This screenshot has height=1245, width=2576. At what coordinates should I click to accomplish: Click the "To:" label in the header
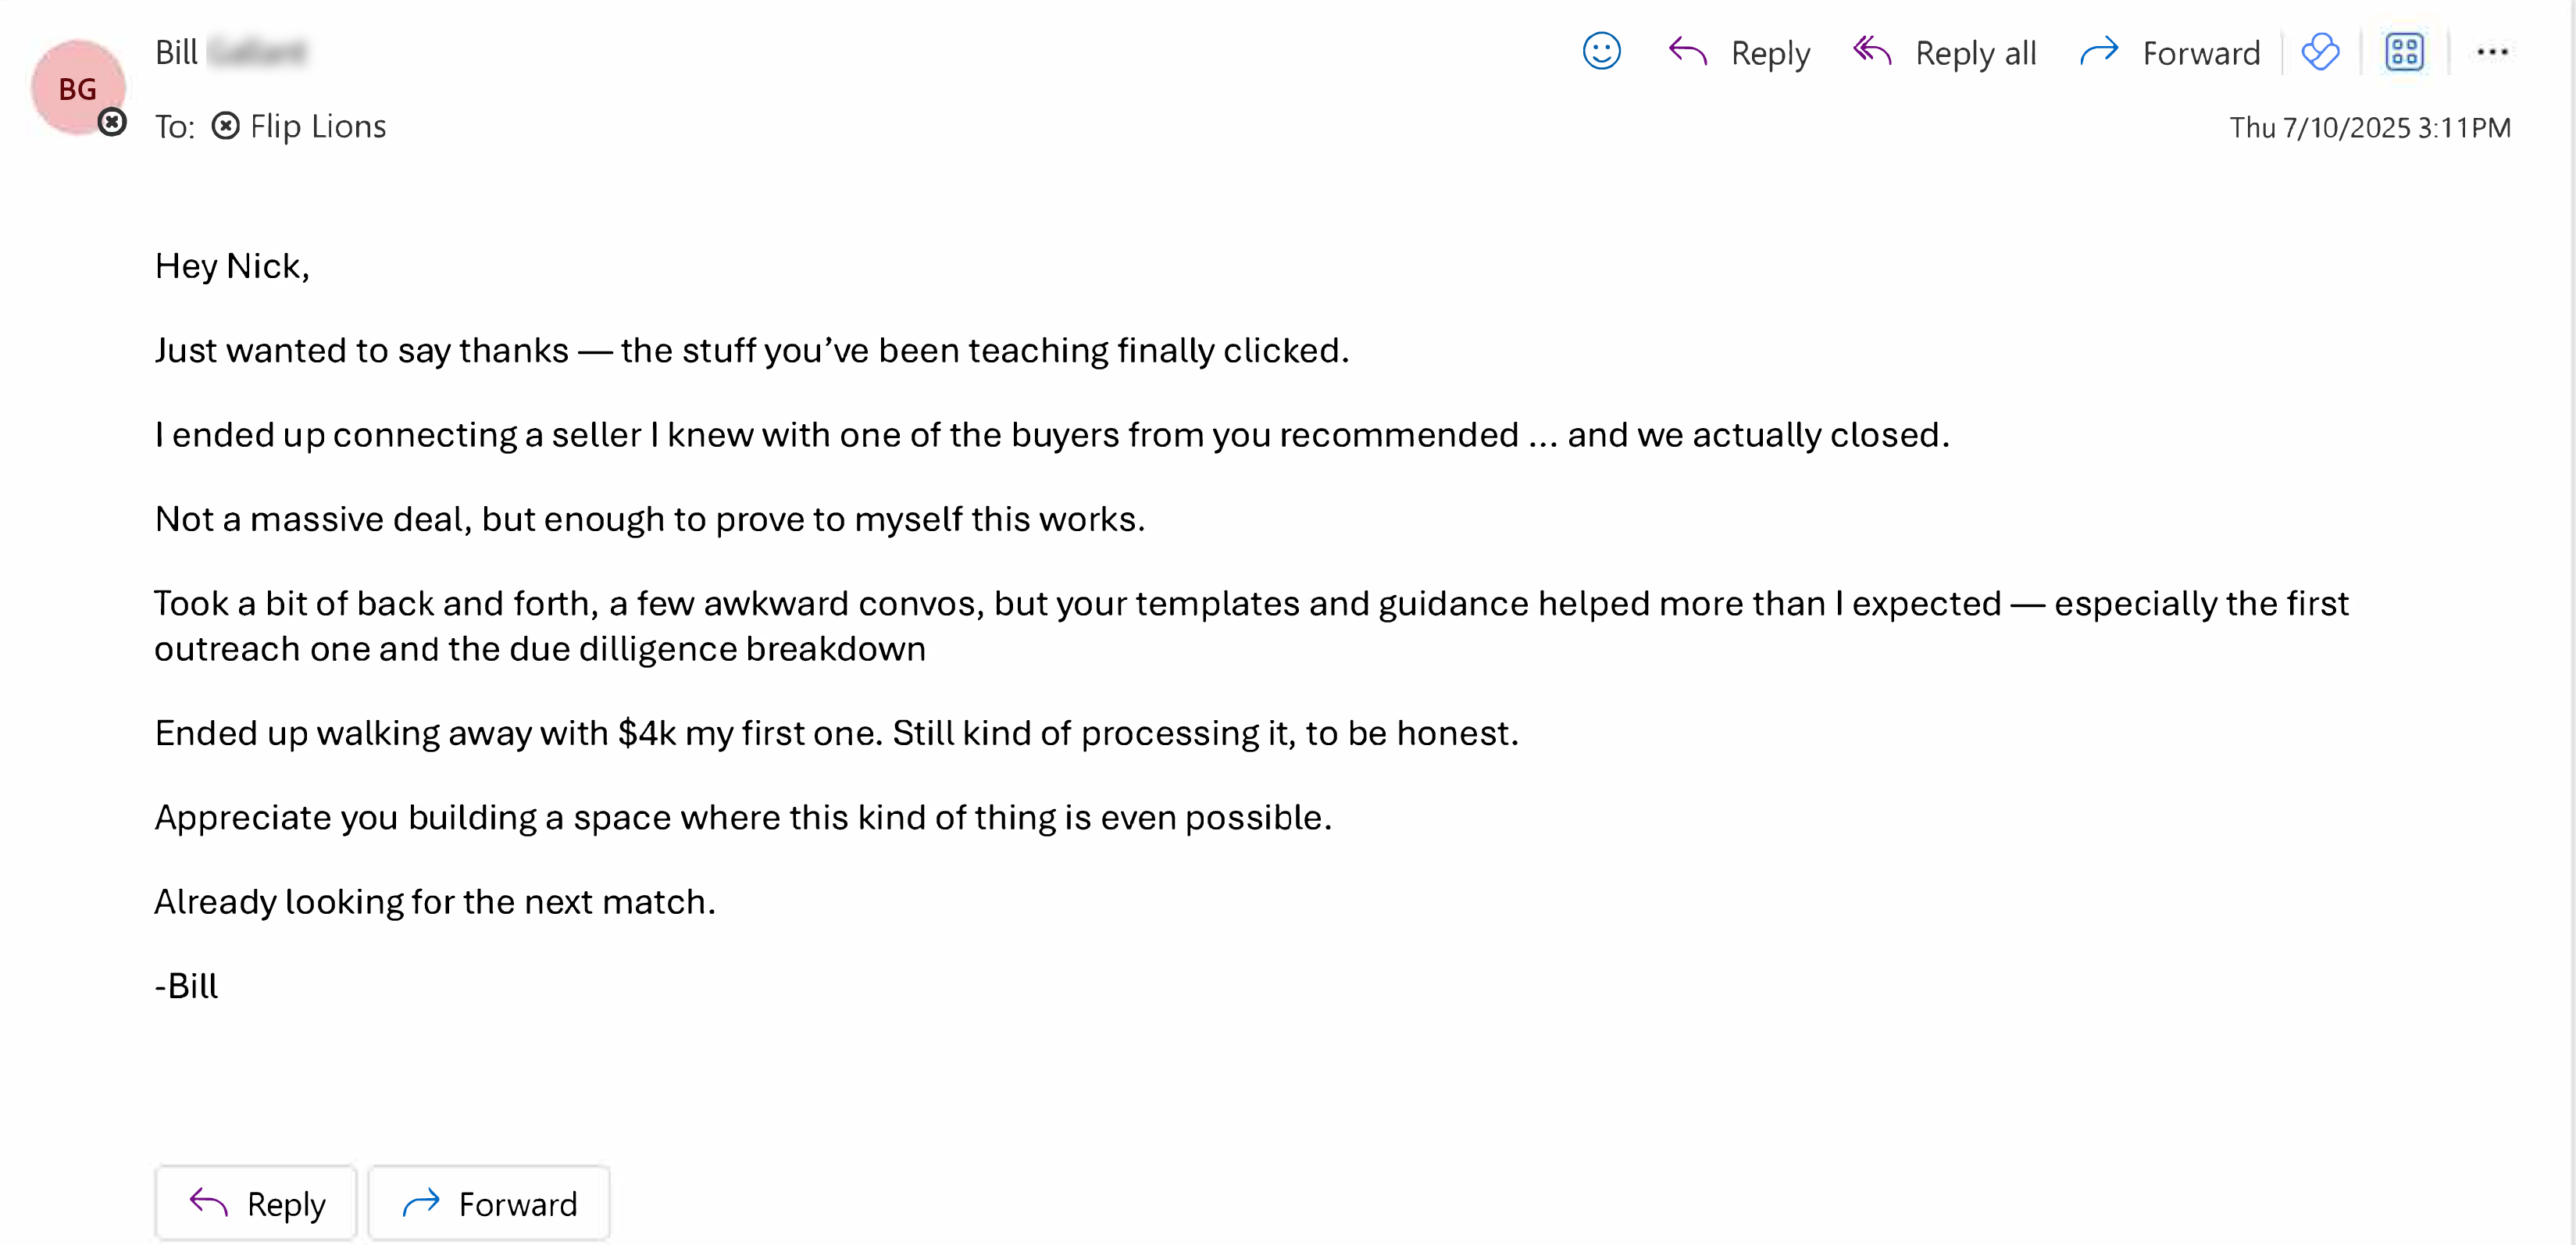click(174, 127)
